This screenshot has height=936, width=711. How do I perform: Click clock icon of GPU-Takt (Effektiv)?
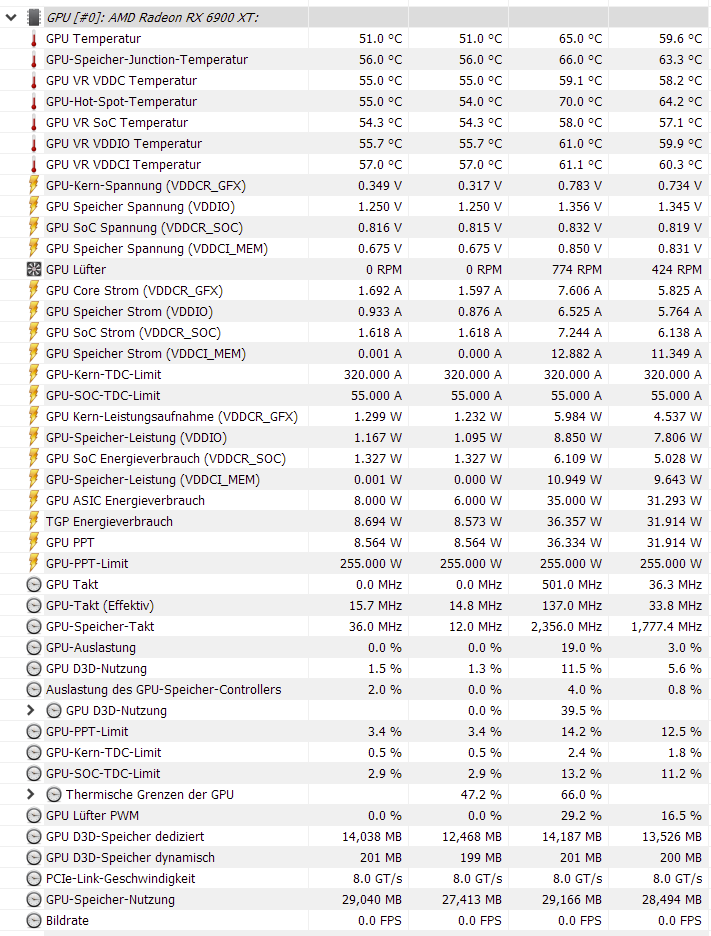(34, 605)
